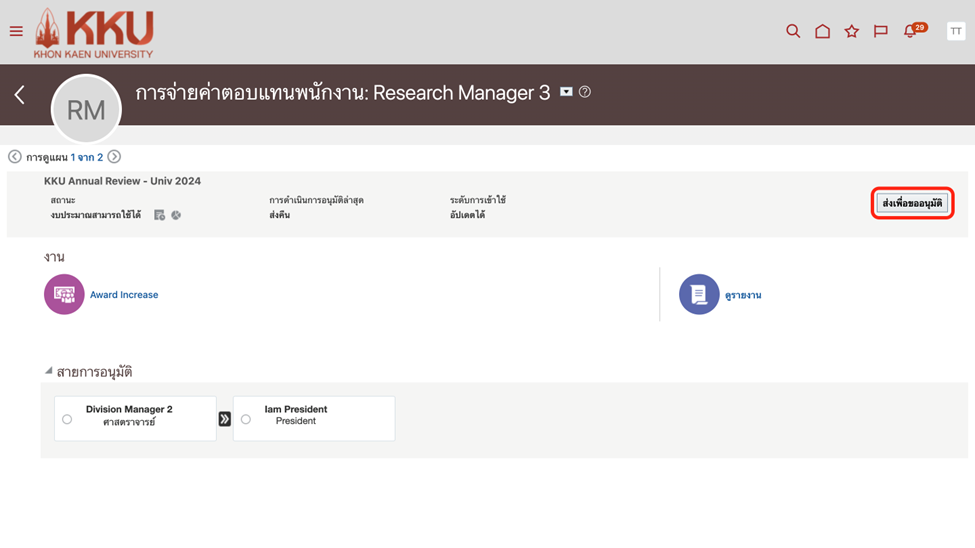Click the blue view reports icon
Screen dimensions: 975x548
pyautogui.click(x=699, y=295)
